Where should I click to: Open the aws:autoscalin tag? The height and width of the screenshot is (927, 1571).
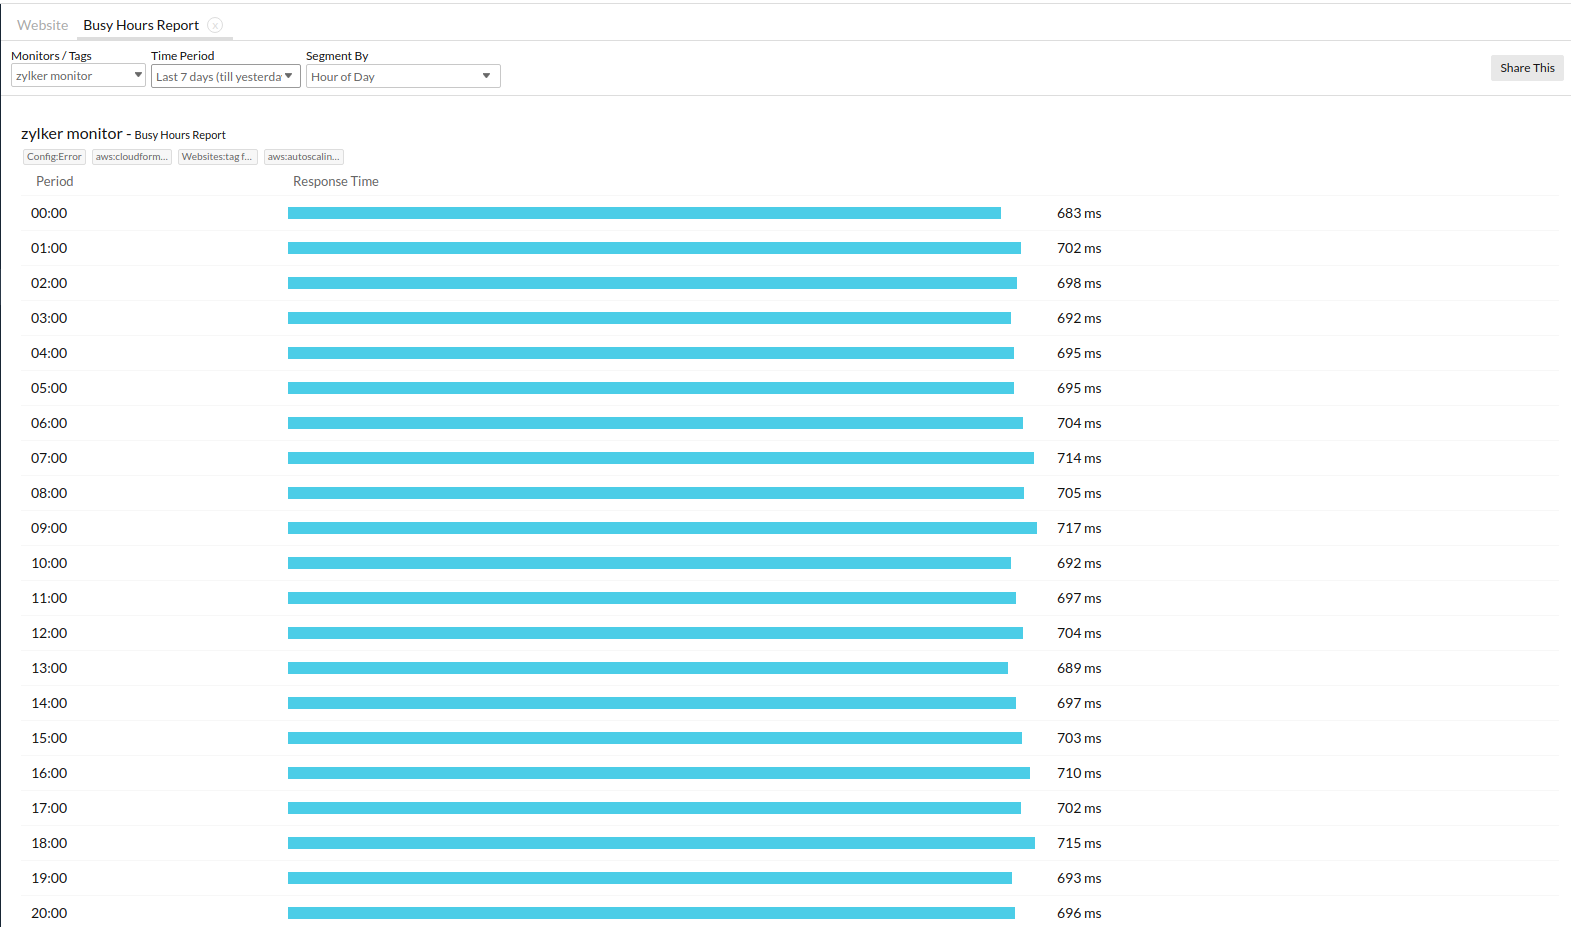pos(303,157)
